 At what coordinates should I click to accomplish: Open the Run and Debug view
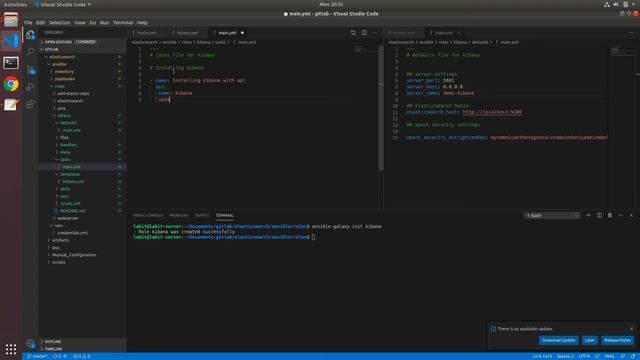[x=31, y=87]
